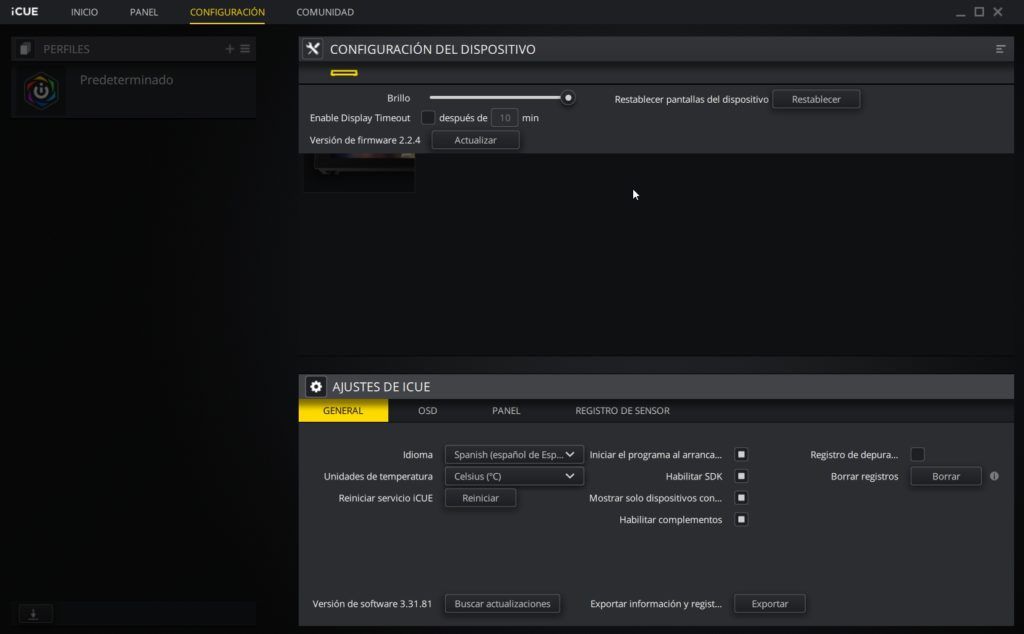Click the device settings wrench icon

tap(313, 49)
